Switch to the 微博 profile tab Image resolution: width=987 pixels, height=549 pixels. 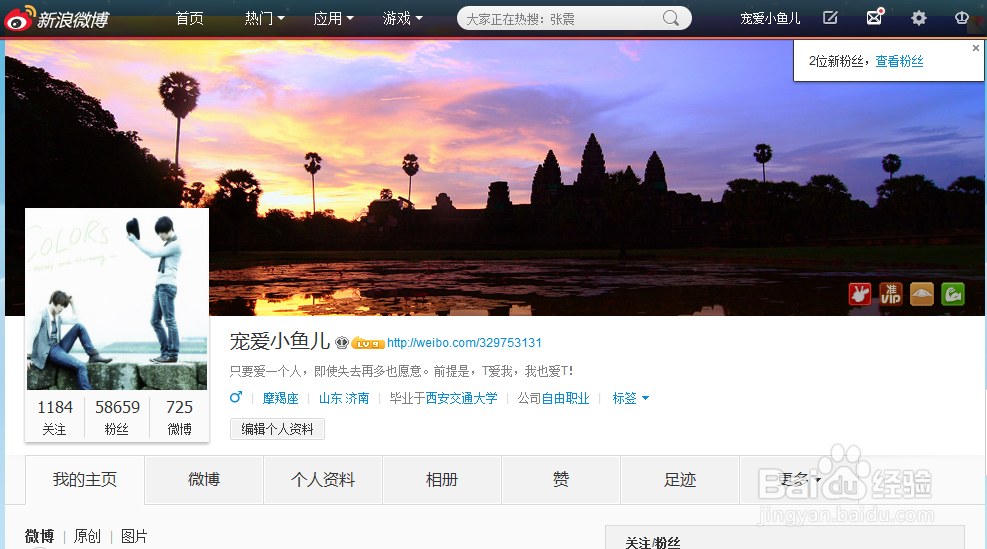point(204,480)
